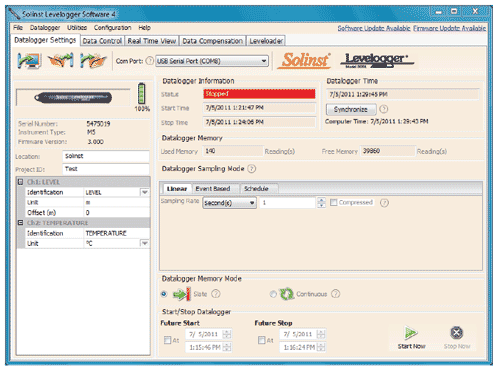Screen dimensions: 500x374
Task: Switch to the Real Time View tab
Action: pos(152,41)
